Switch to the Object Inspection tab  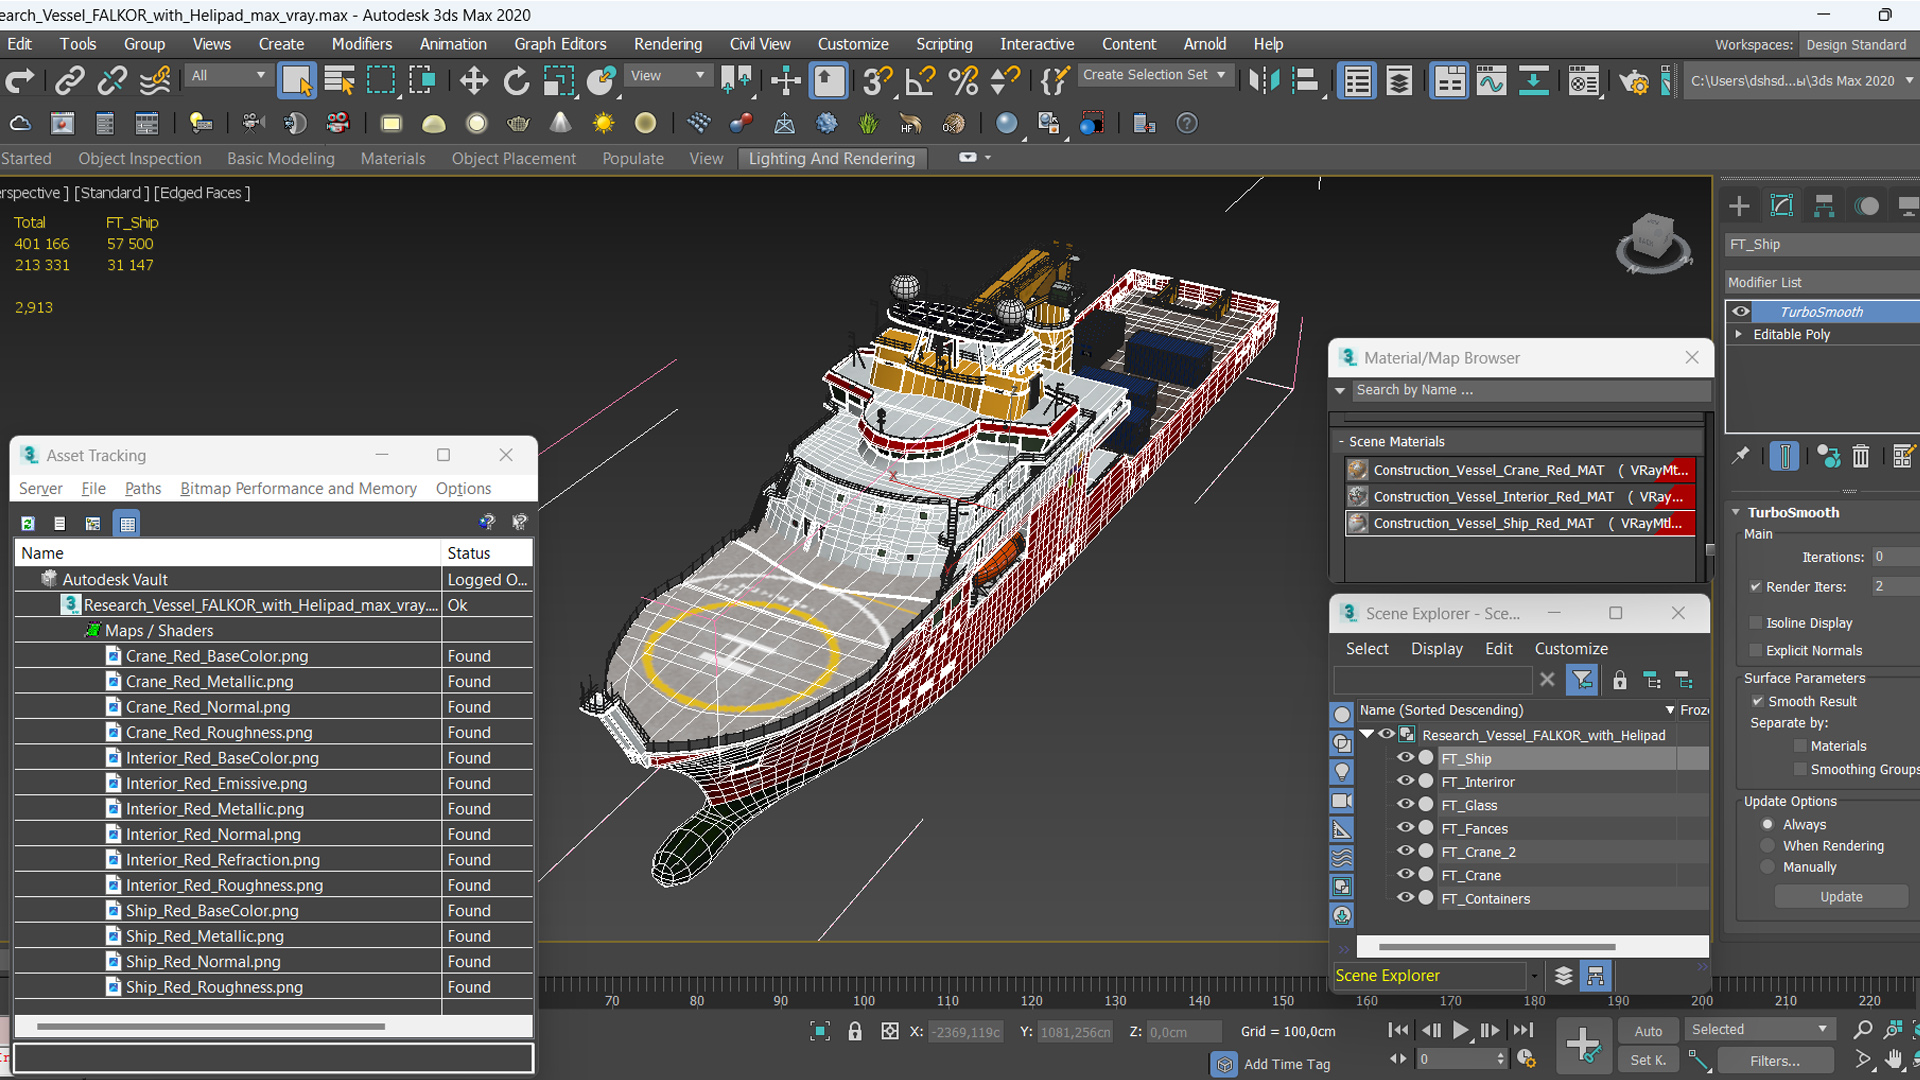[x=140, y=158]
